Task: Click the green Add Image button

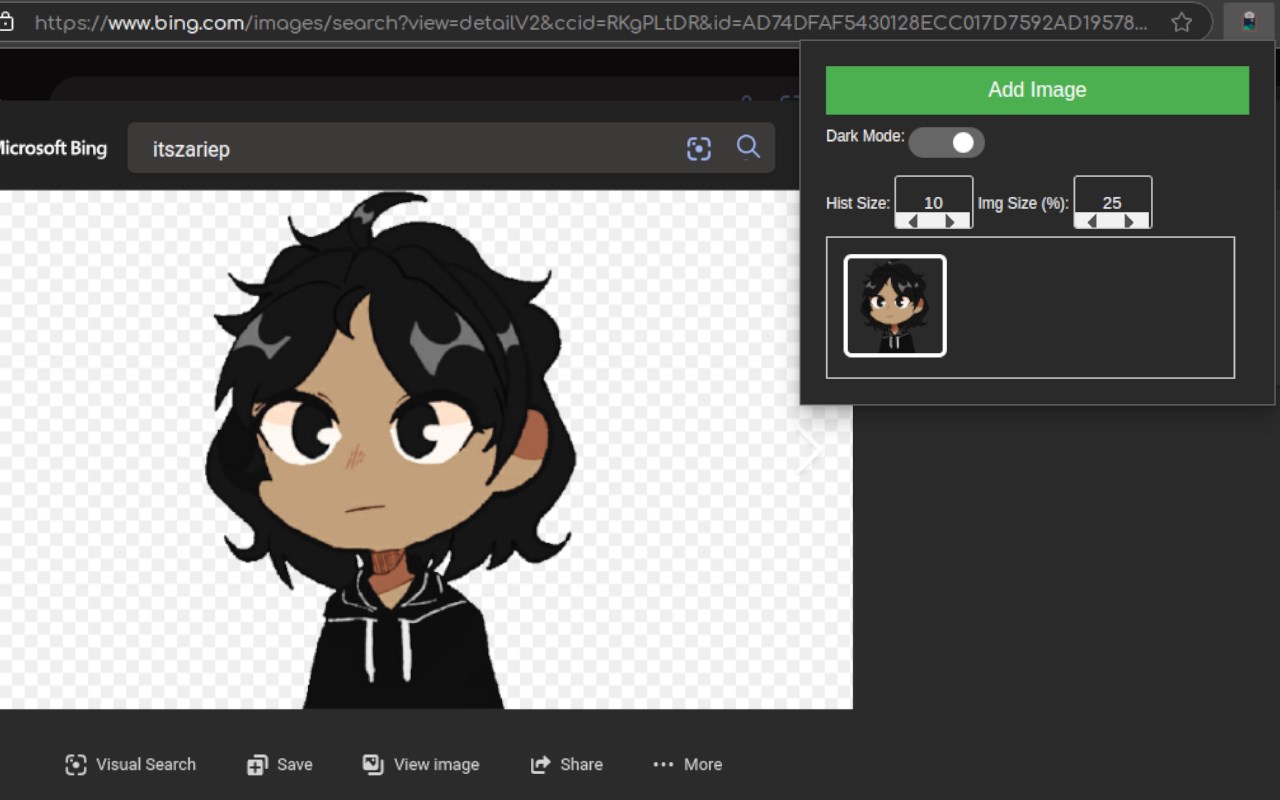Action: [1037, 90]
